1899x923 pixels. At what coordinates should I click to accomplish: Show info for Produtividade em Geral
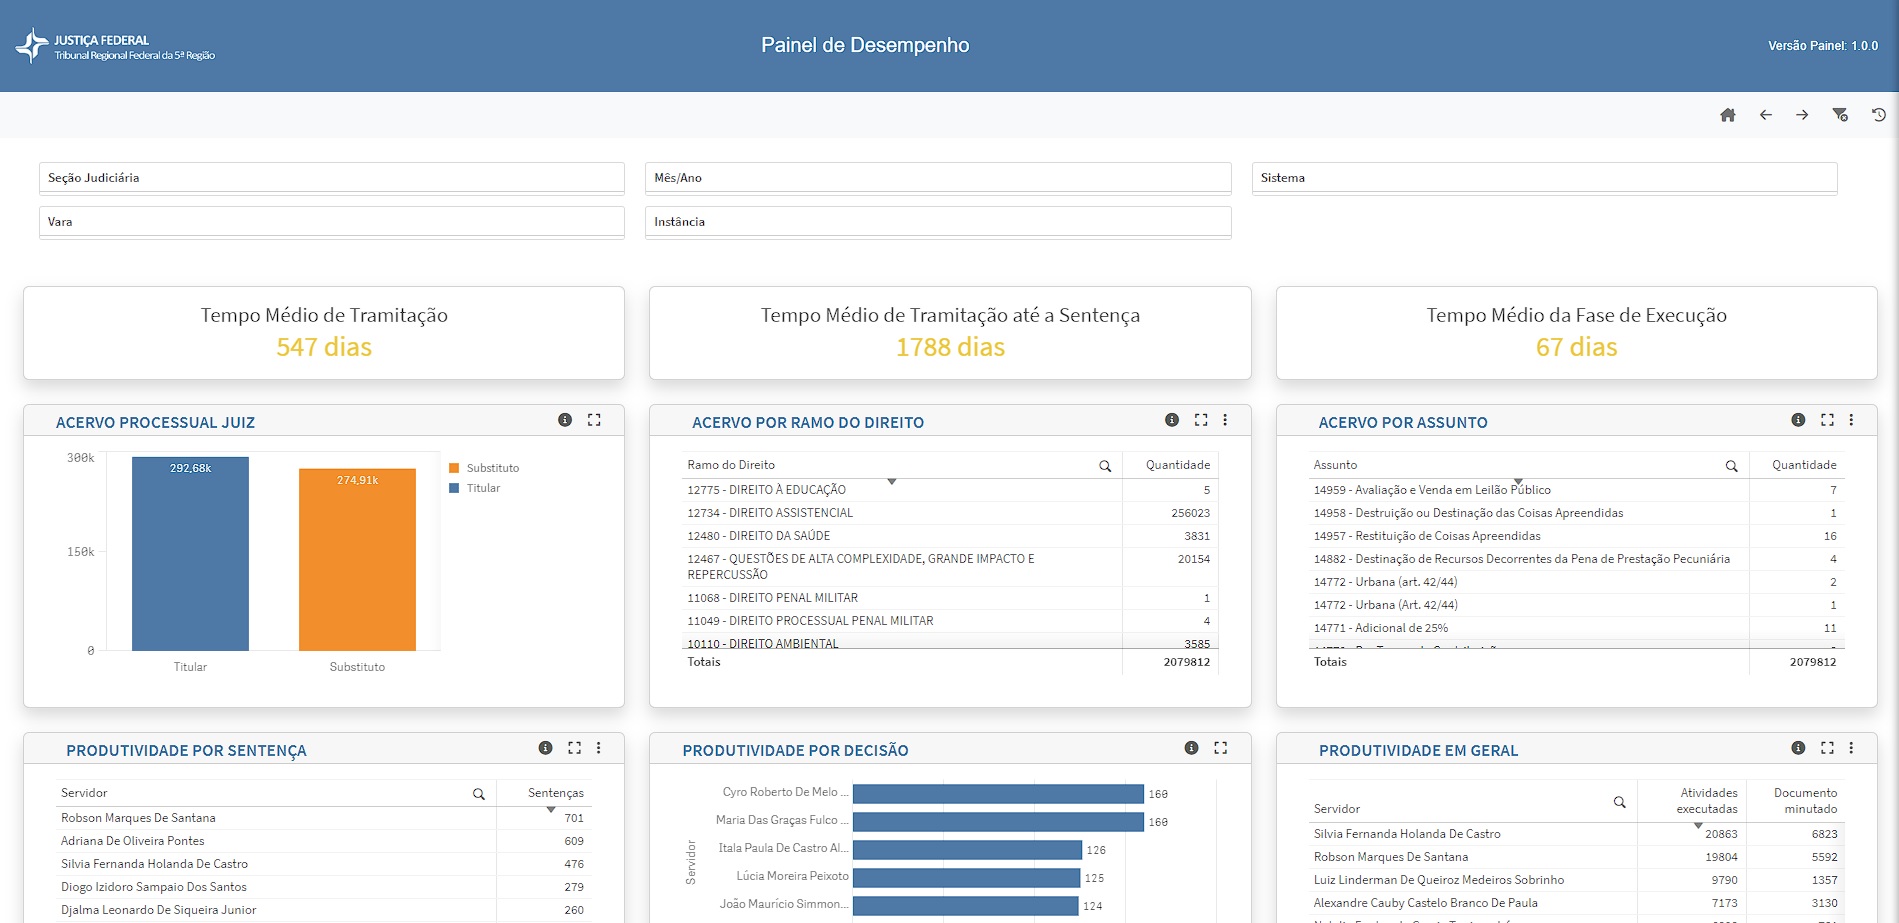tap(1798, 748)
